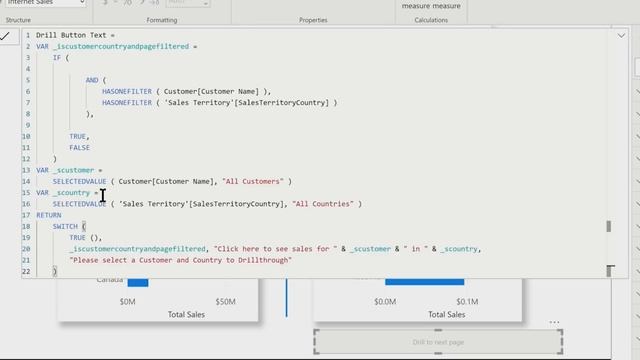Click the $0.1M axis label
Screen dimensions: 640x360
[467, 302]
